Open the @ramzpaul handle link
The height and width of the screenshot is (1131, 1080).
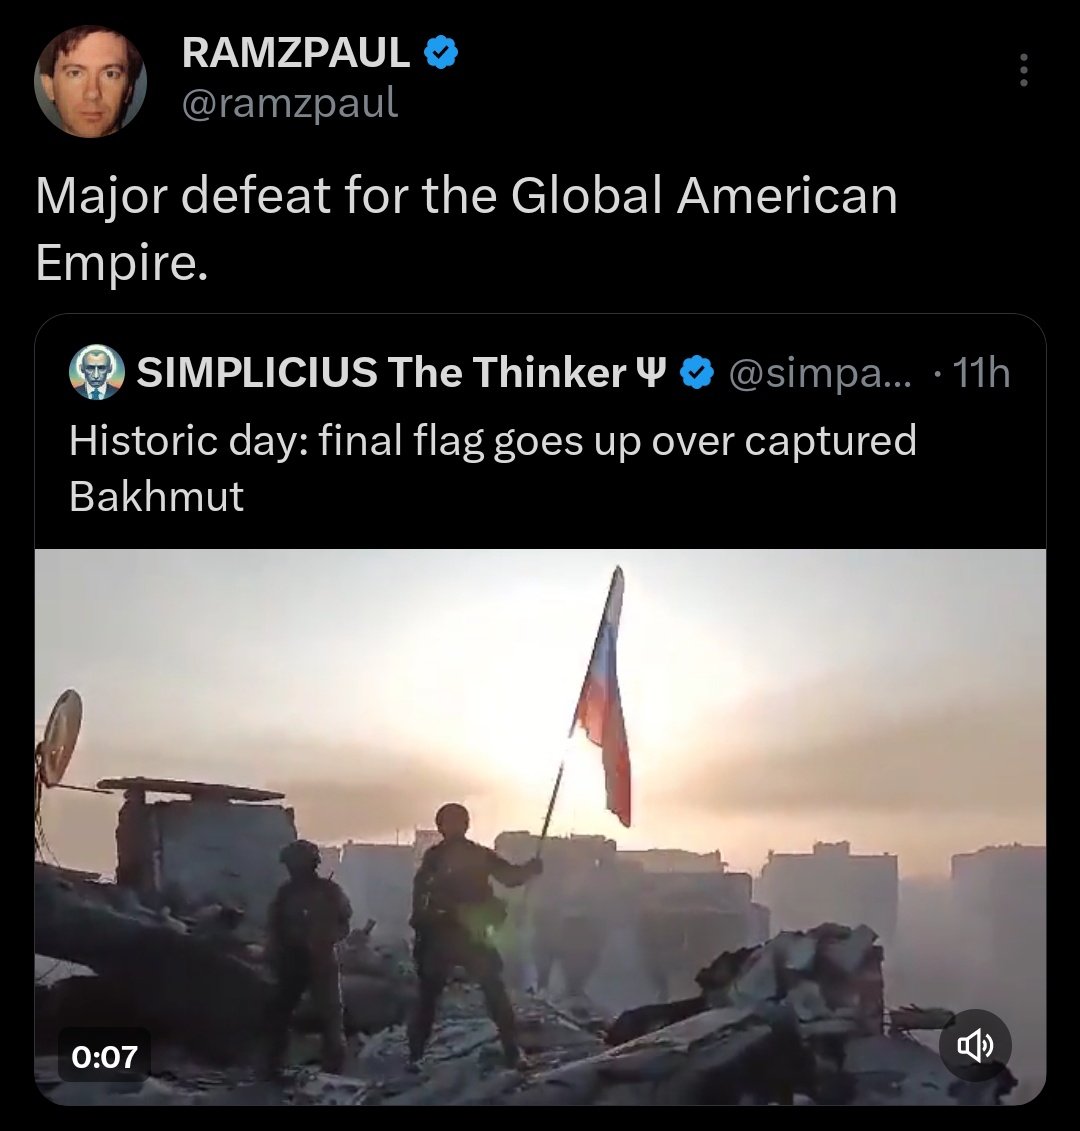click(289, 102)
